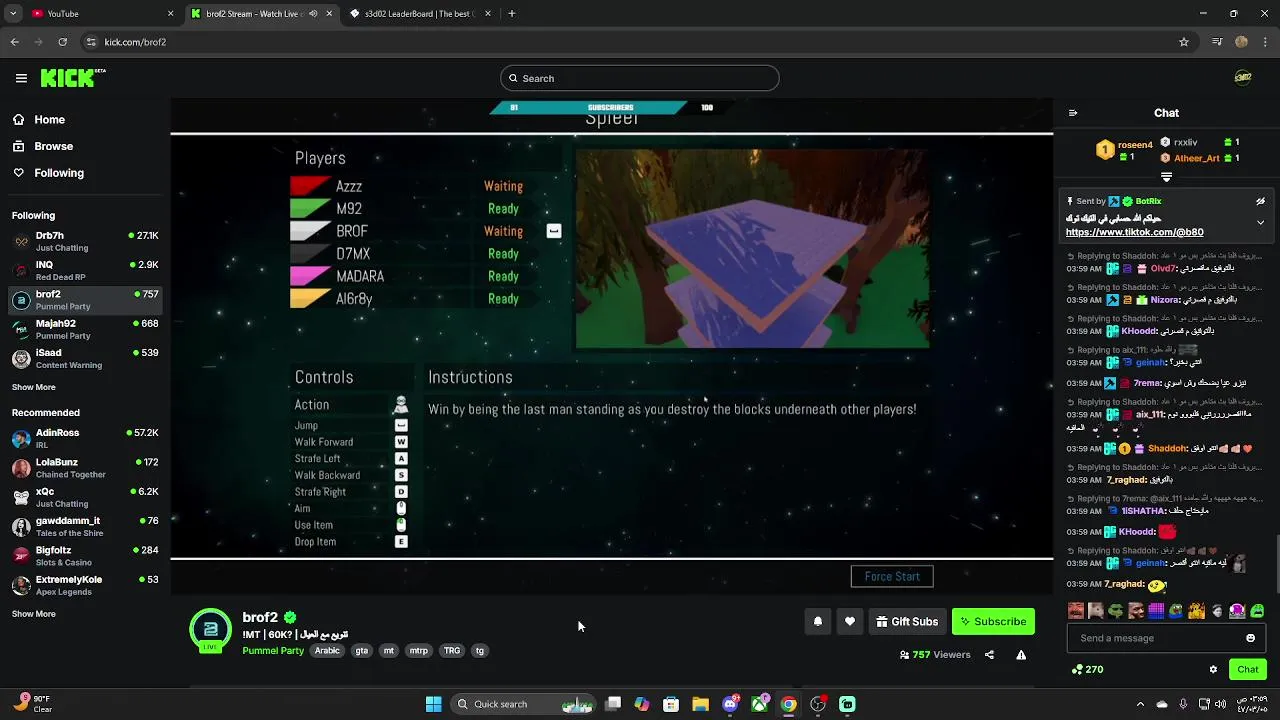
Task: Click the game map preview image
Action: 752,249
